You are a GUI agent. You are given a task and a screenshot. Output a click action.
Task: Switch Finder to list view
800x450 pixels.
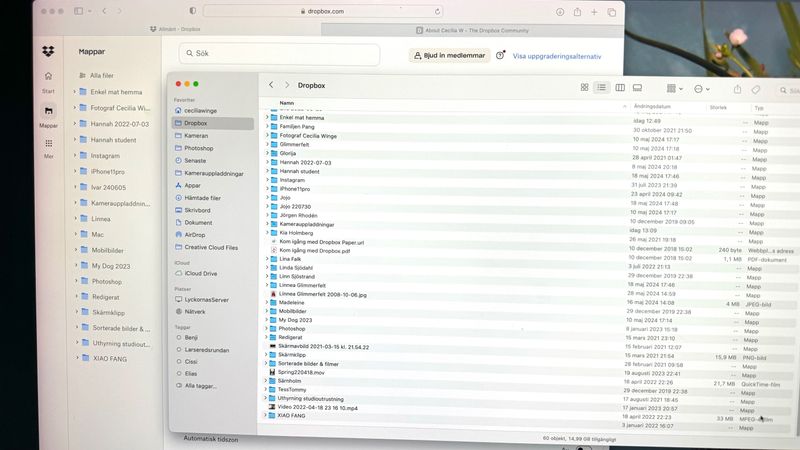(x=602, y=88)
